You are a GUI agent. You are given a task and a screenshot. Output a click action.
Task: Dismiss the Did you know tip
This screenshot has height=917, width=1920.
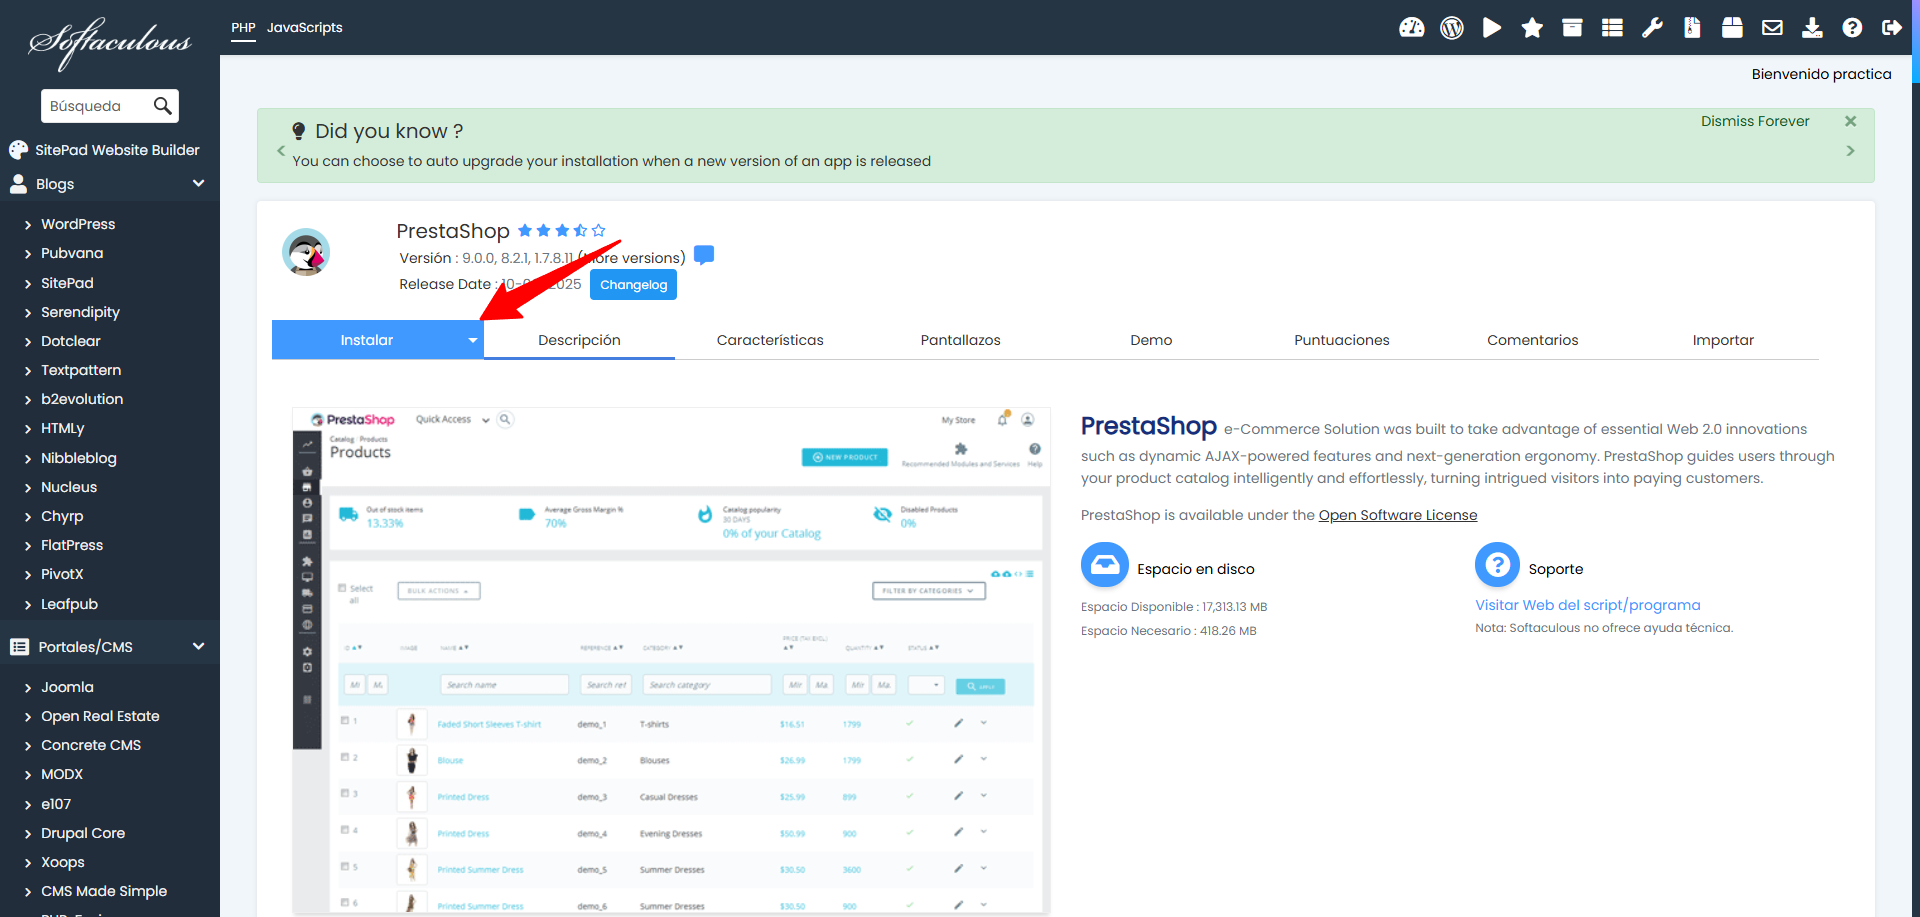coord(1850,121)
